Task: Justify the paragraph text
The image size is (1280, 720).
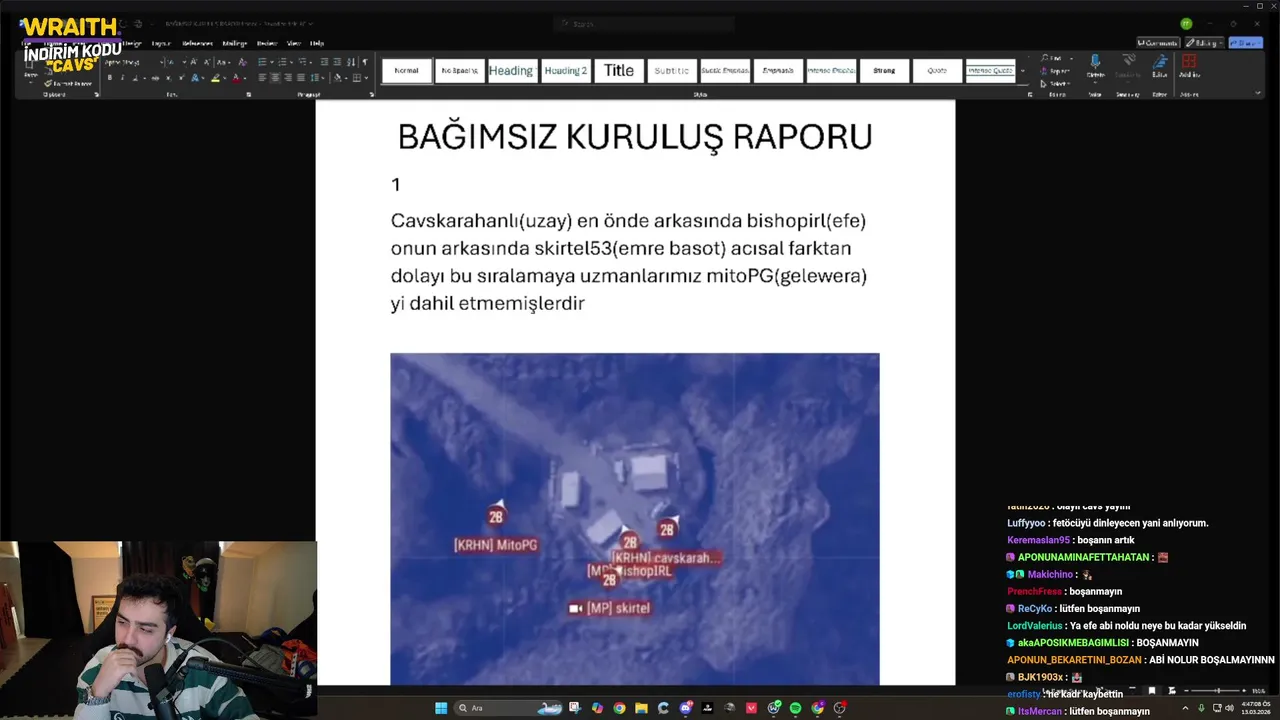Action: [x=301, y=77]
